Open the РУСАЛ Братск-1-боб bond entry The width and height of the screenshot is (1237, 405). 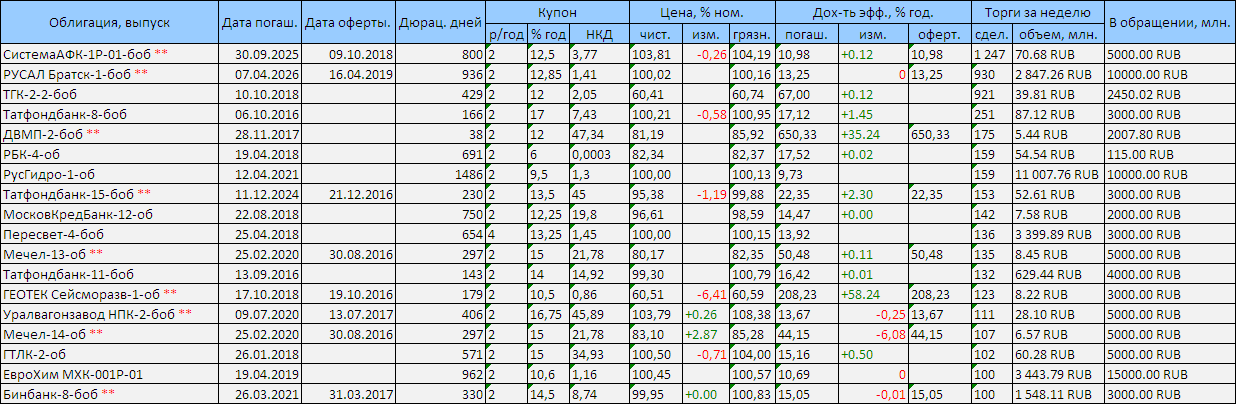[x=67, y=73]
